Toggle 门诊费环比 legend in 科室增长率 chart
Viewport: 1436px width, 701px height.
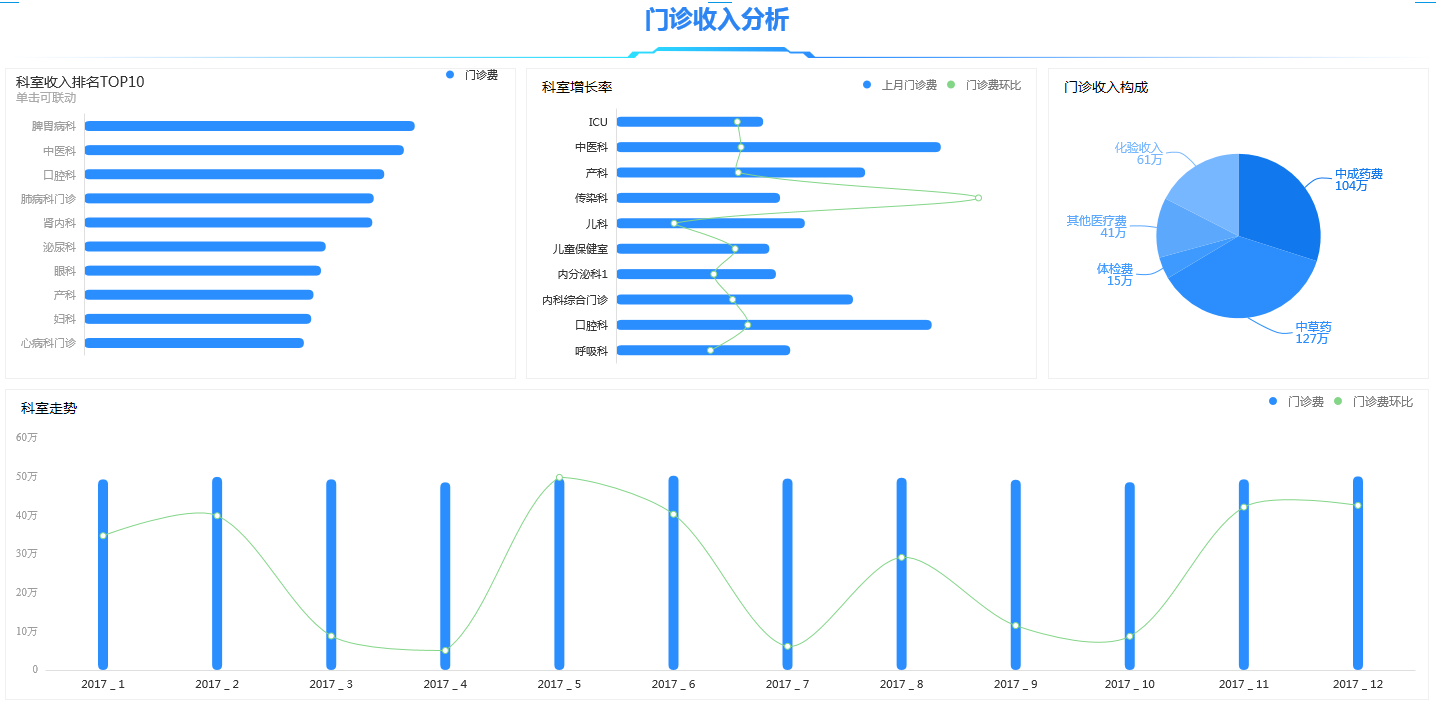(985, 85)
